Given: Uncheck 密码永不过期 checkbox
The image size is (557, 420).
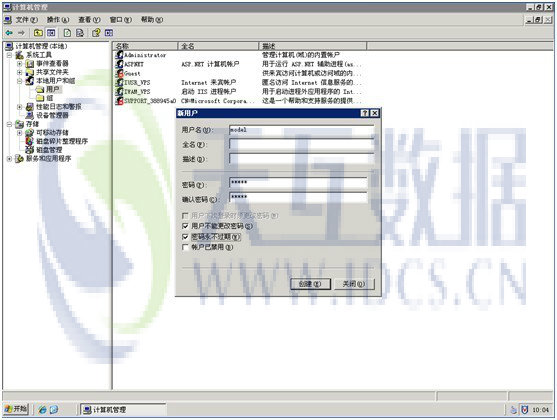Looking at the screenshot, I should coord(185,237).
